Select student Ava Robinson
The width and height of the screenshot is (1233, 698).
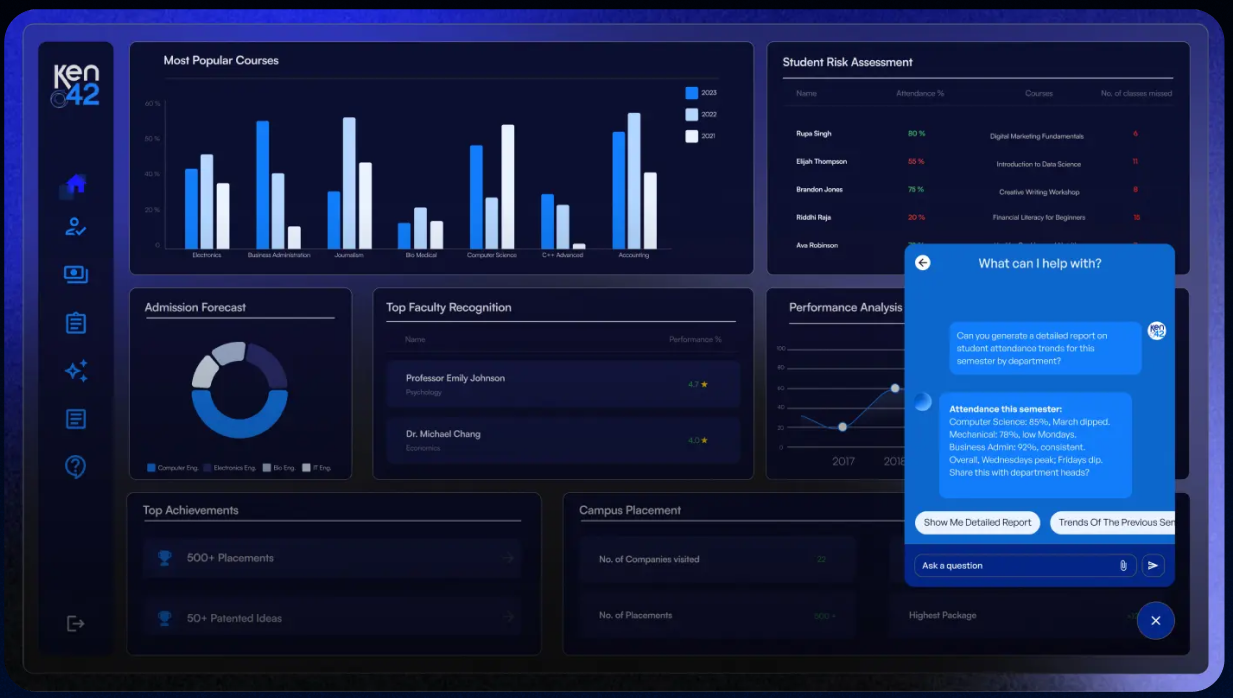pyautogui.click(x=817, y=245)
